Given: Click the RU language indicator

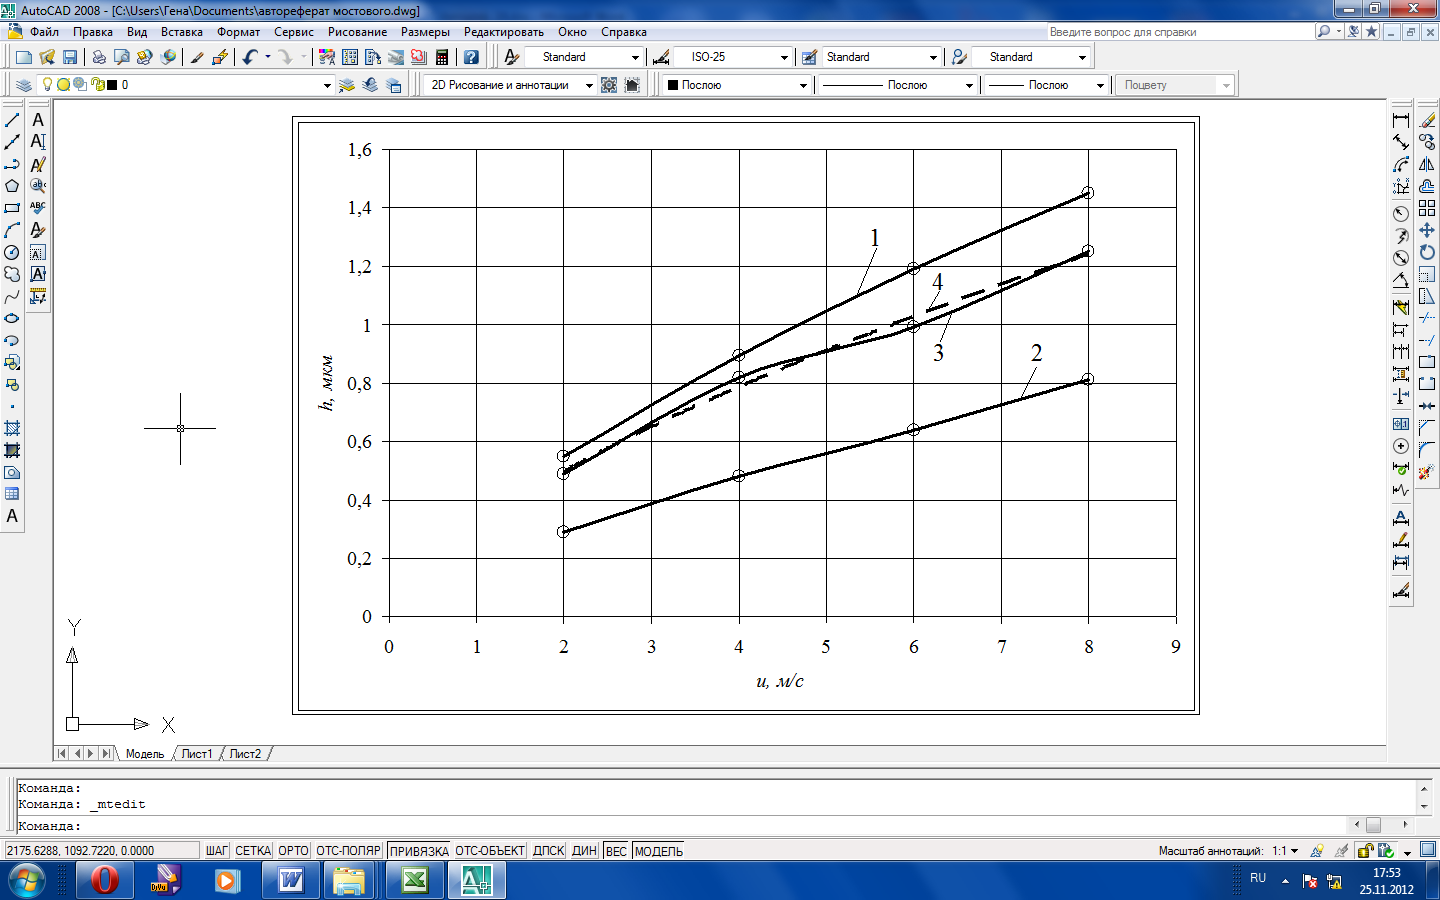Looking at the screenshot, I should point(1258,878).
